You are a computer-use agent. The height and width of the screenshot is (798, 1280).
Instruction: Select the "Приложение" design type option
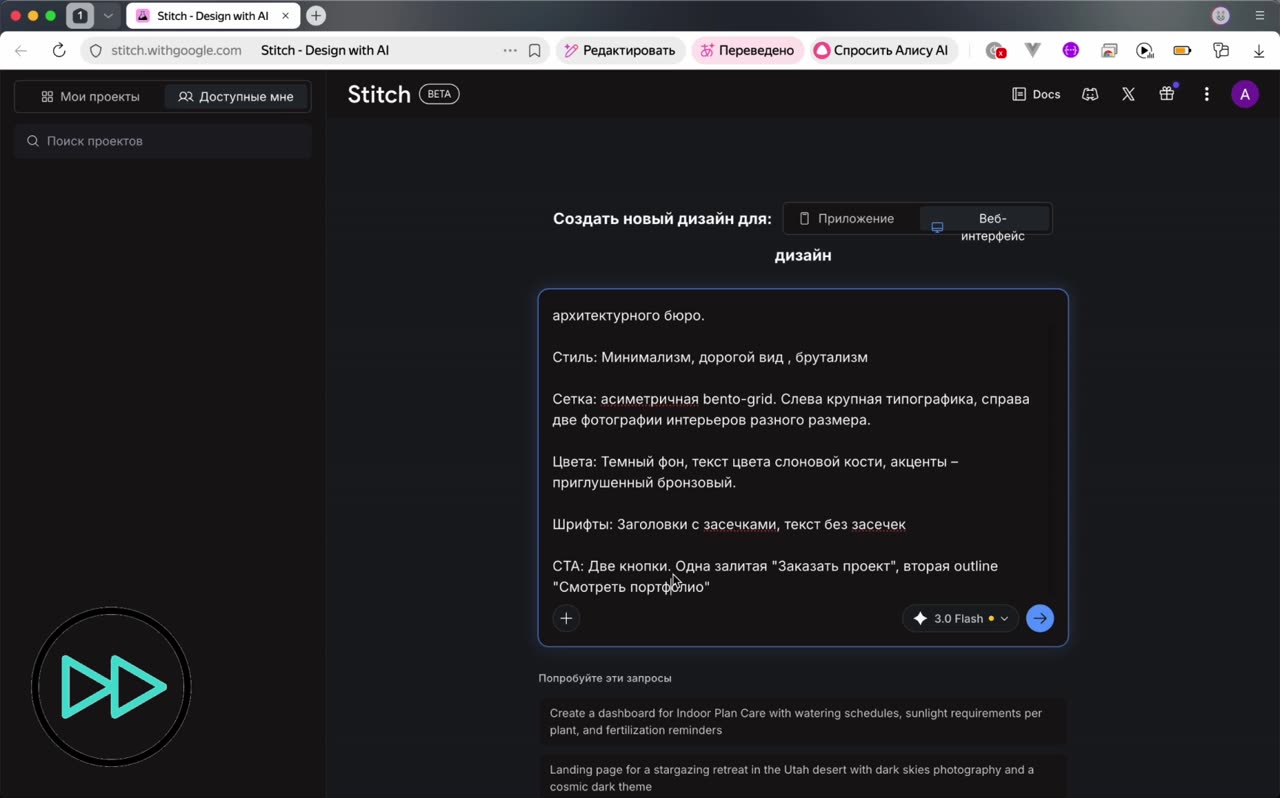pyautogui.click(x=847, y=219)
